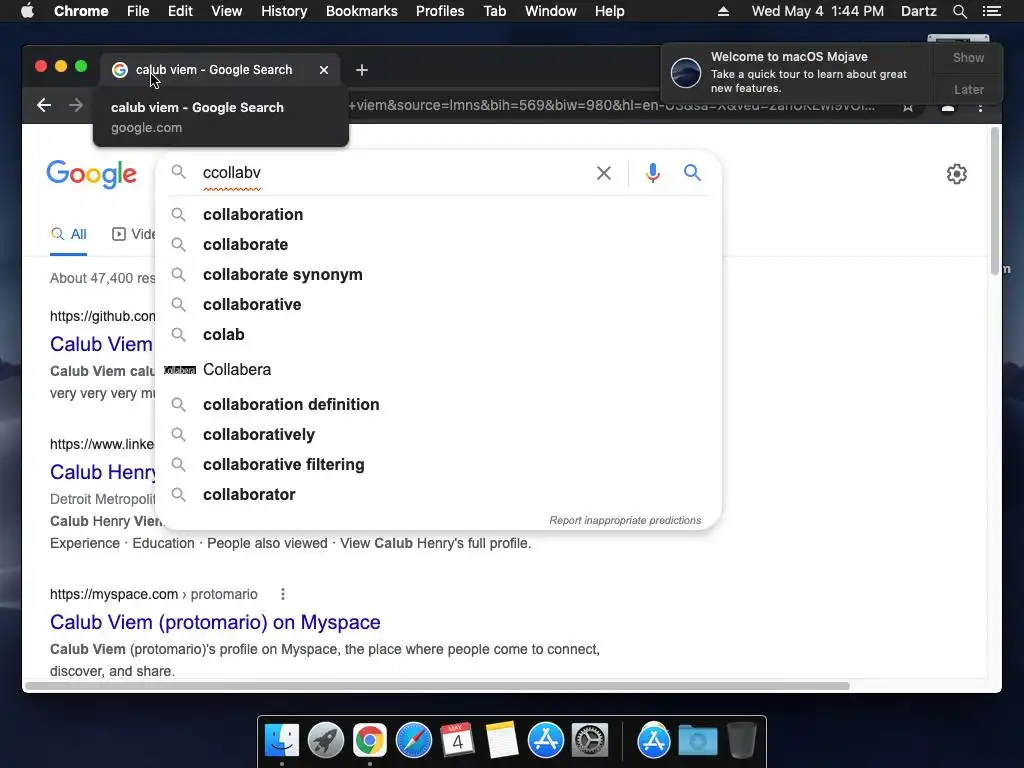Open Finder from the dock
The height and width of the screenshot is (768, 1024).
click(x=281, y=741)
